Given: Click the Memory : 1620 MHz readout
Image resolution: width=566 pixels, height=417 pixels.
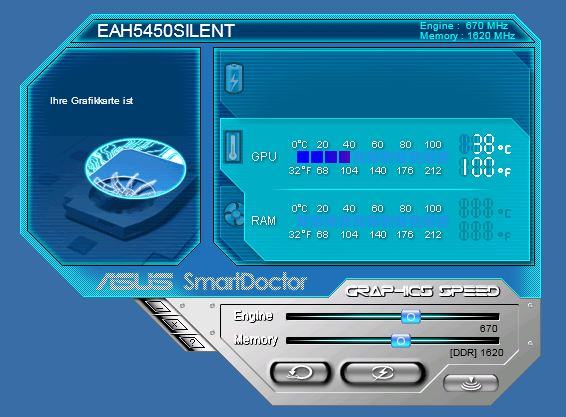Looking at the screenshot, I should point(467,36).
